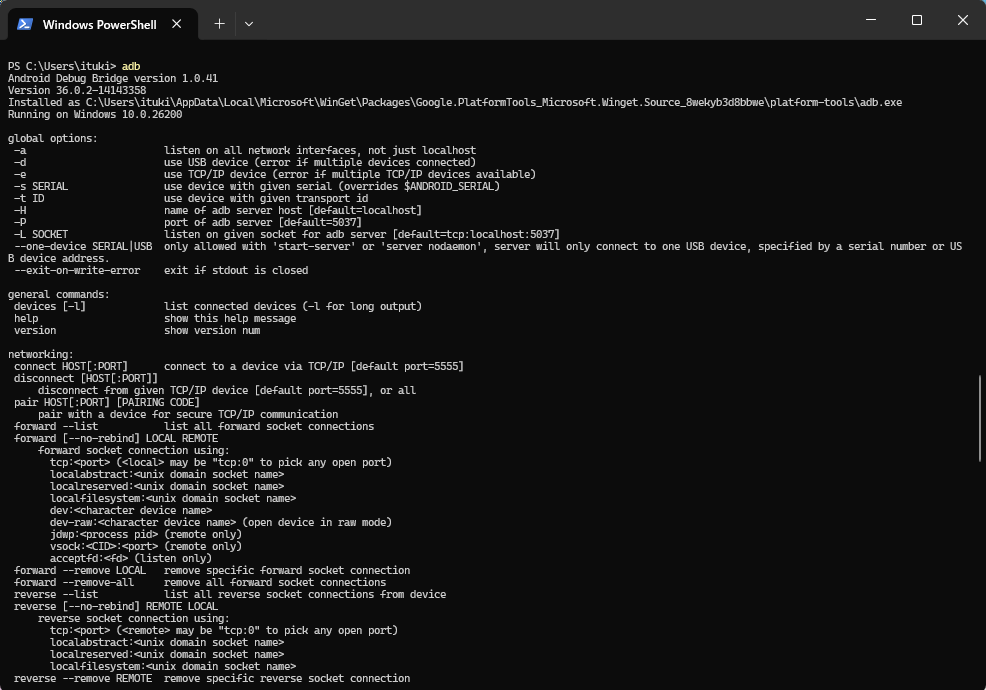Click 'reverse --list' command text
Image resolution: width=986 pixels, height=690 pixels.
click(56, 594)
